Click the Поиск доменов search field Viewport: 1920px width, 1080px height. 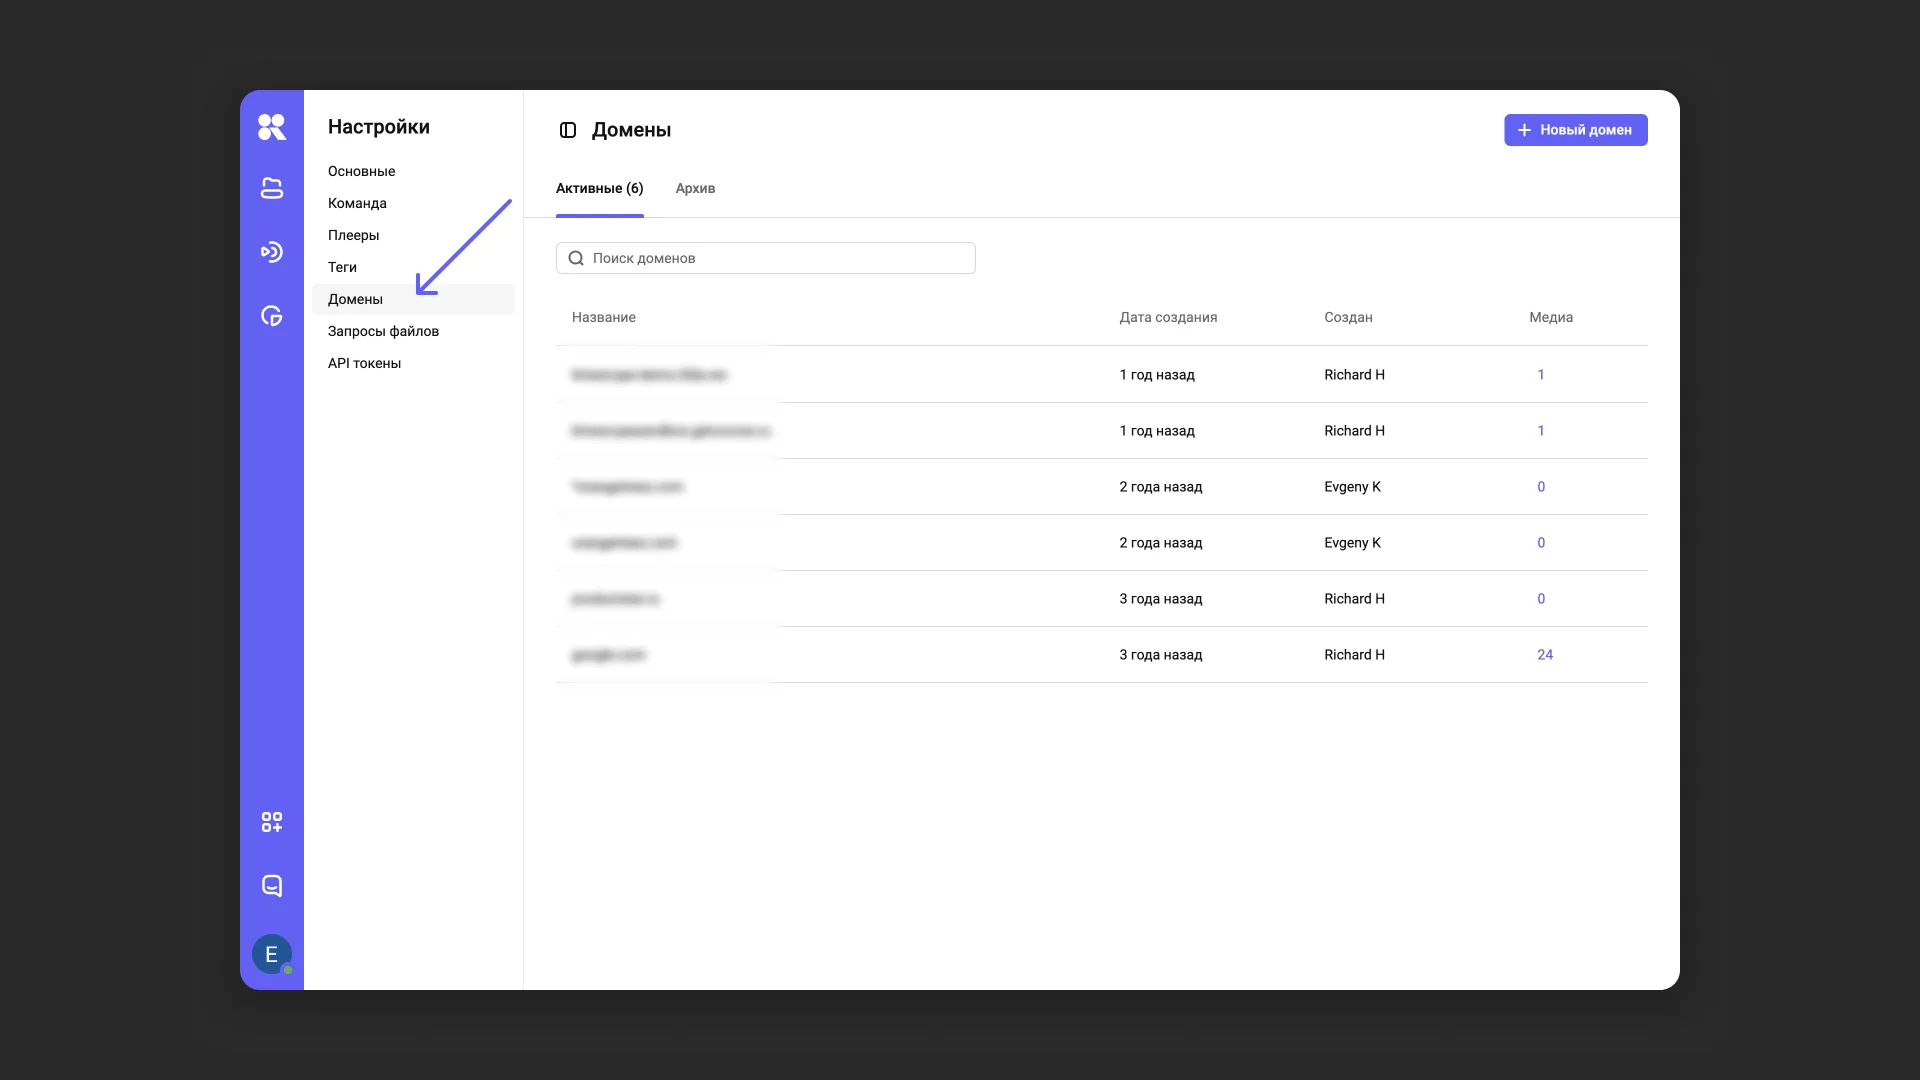765,258
